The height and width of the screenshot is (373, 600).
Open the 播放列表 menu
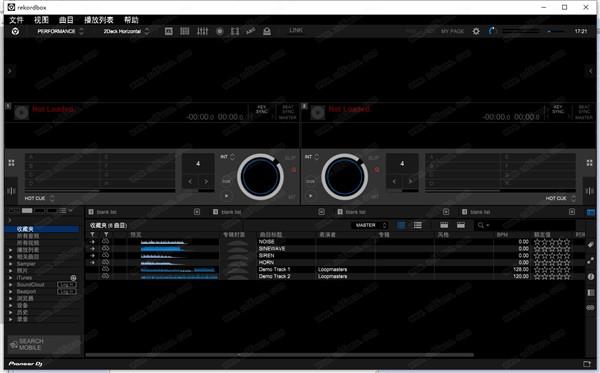(99, 20)
